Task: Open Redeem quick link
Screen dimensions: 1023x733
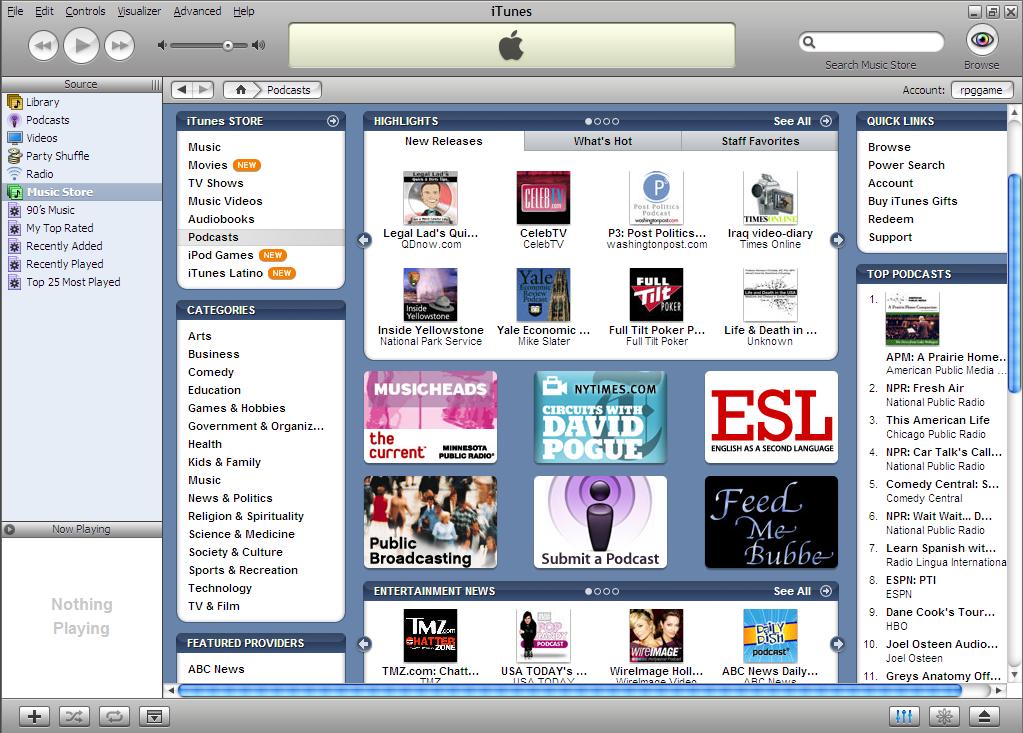Action: tap(891, 219)
